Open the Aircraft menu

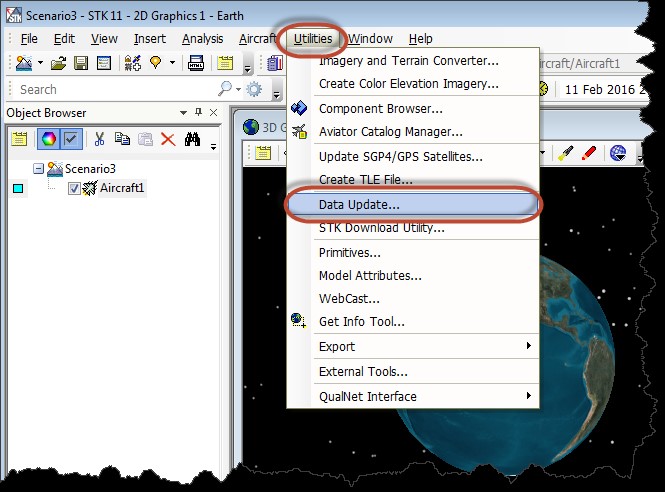(257, 39)
